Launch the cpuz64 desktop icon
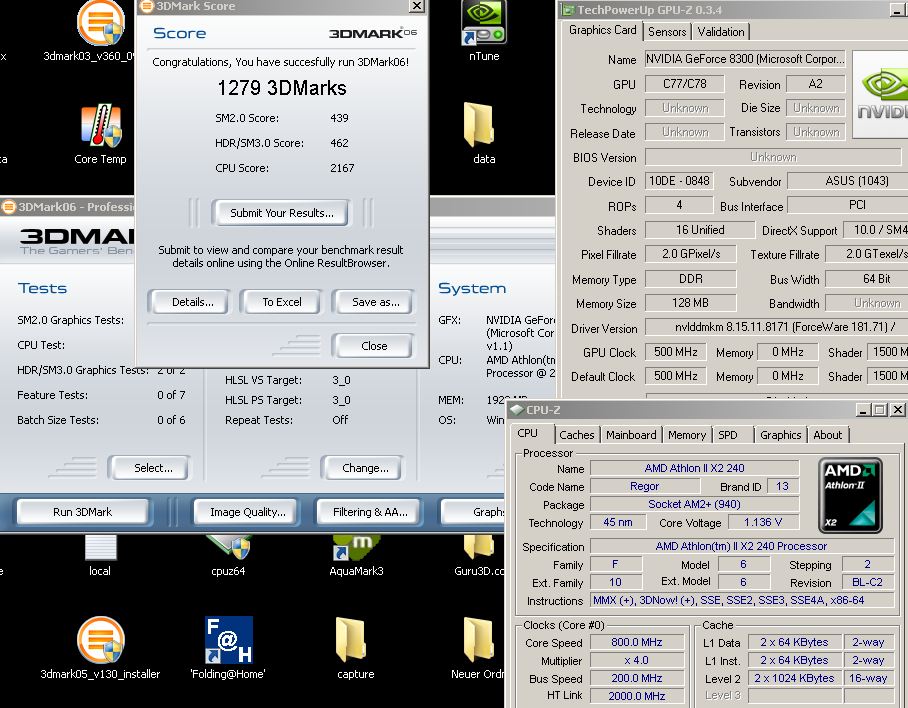Screen dimensions: 908x708 (x=228, y=548)
